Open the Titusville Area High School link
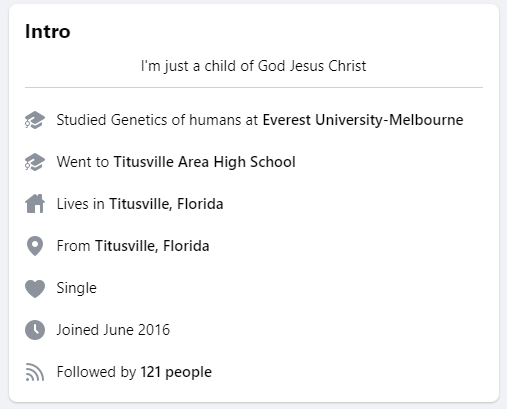This screenshot has height=409, width=507. [x=205, y=162]
